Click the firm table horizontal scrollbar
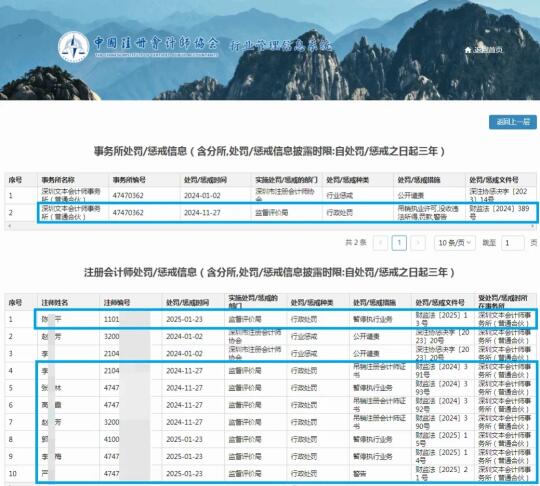The width and height of the screenshot is (540, 486). 271,226
